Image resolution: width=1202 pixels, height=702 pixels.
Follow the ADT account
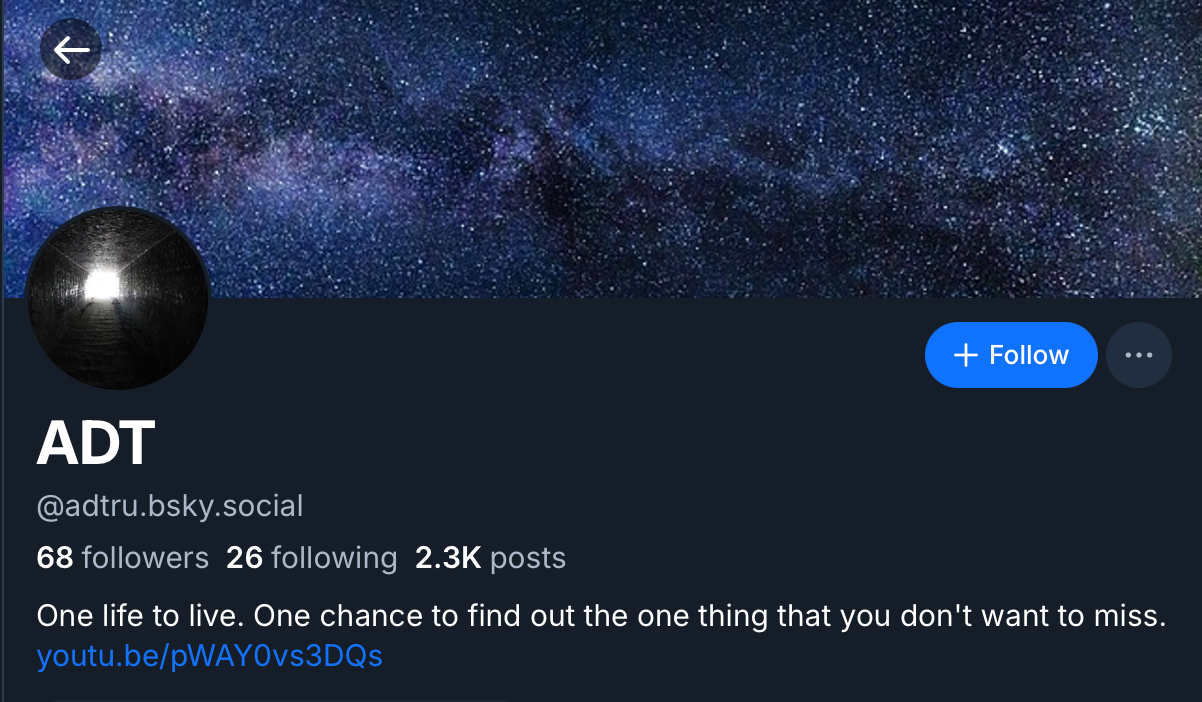click(x=1011, y=355)
